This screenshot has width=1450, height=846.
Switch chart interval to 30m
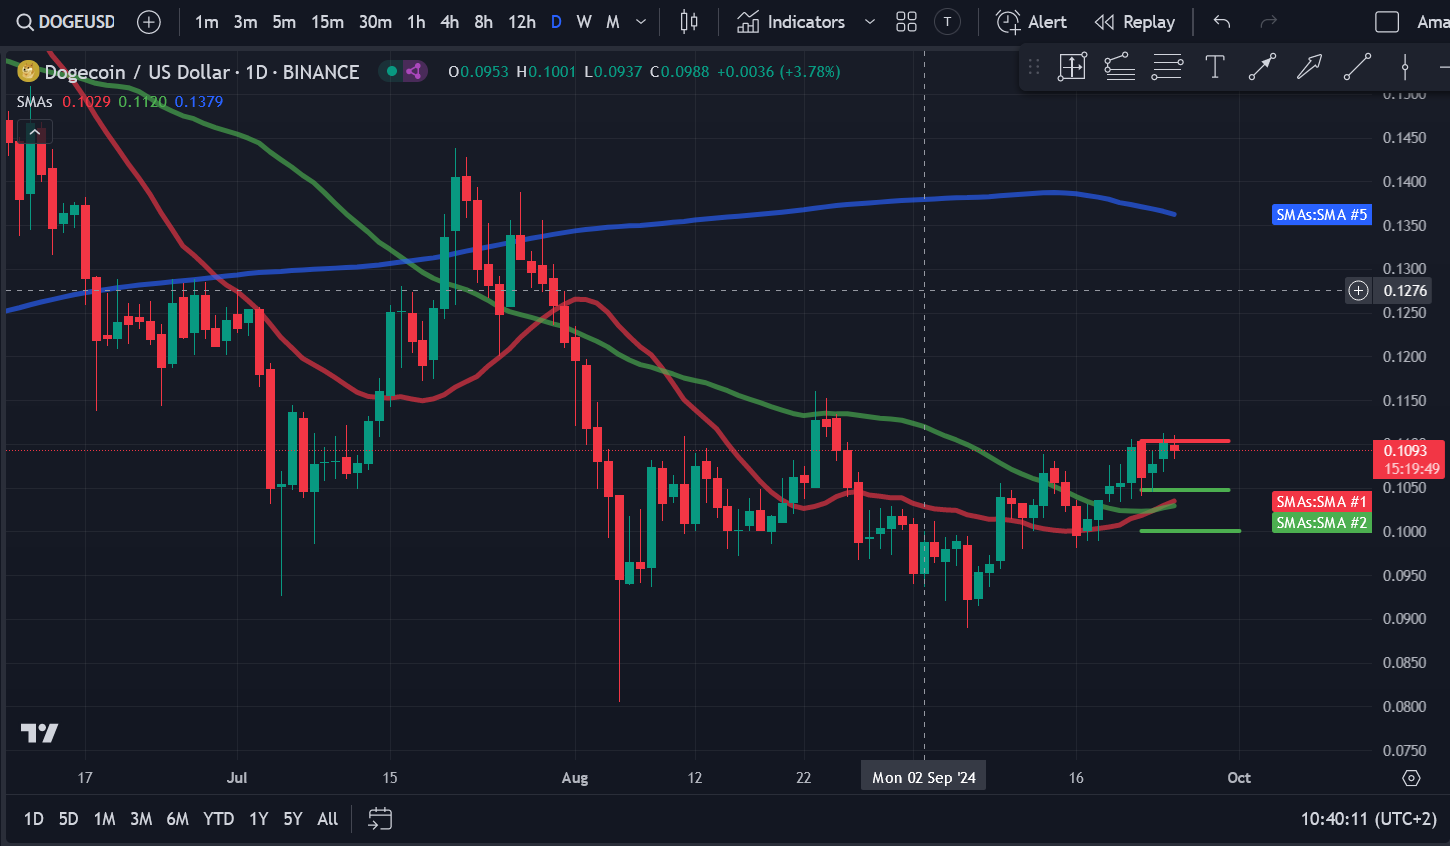tap(375, 22)
